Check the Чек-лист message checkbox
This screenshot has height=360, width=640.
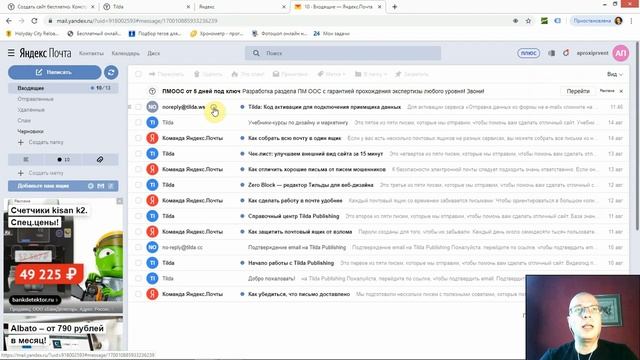pos(138,154)
